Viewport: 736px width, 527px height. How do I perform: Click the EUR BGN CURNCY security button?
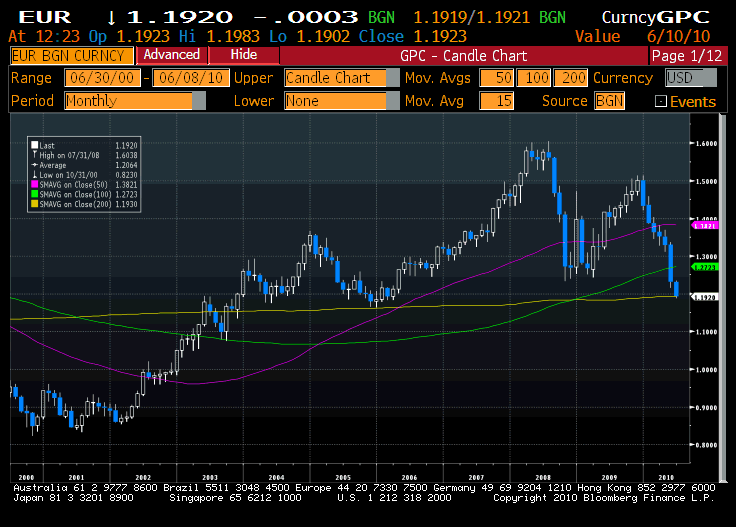tap(68, 56)
